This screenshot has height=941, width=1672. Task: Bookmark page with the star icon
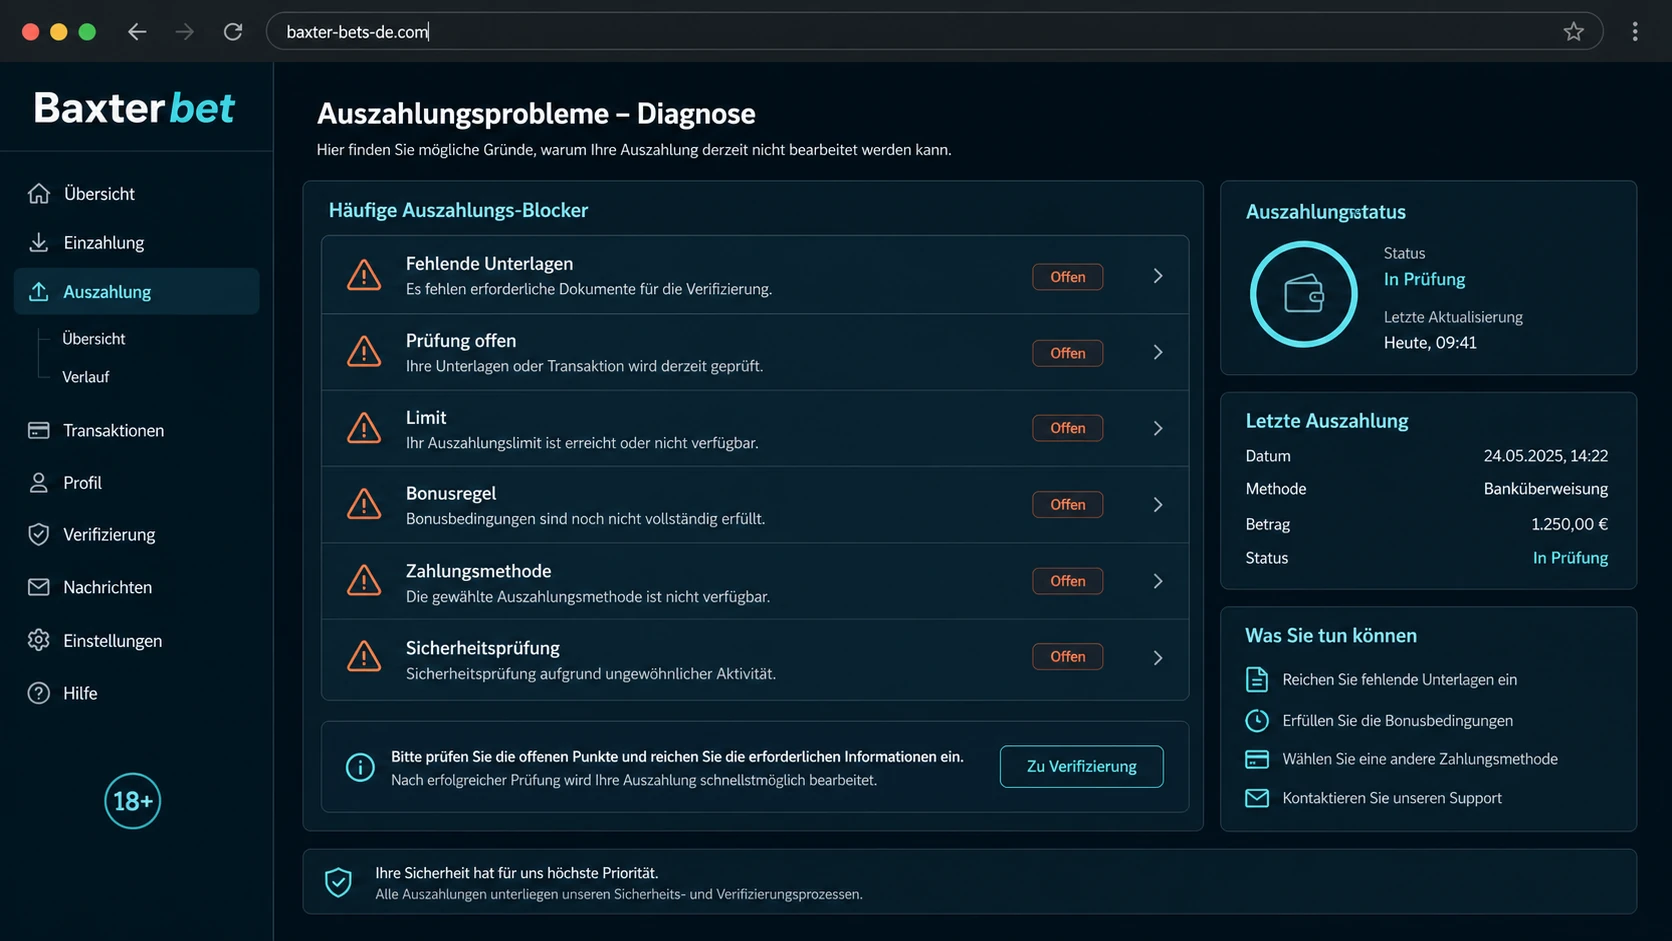[x=1574, y=32]
